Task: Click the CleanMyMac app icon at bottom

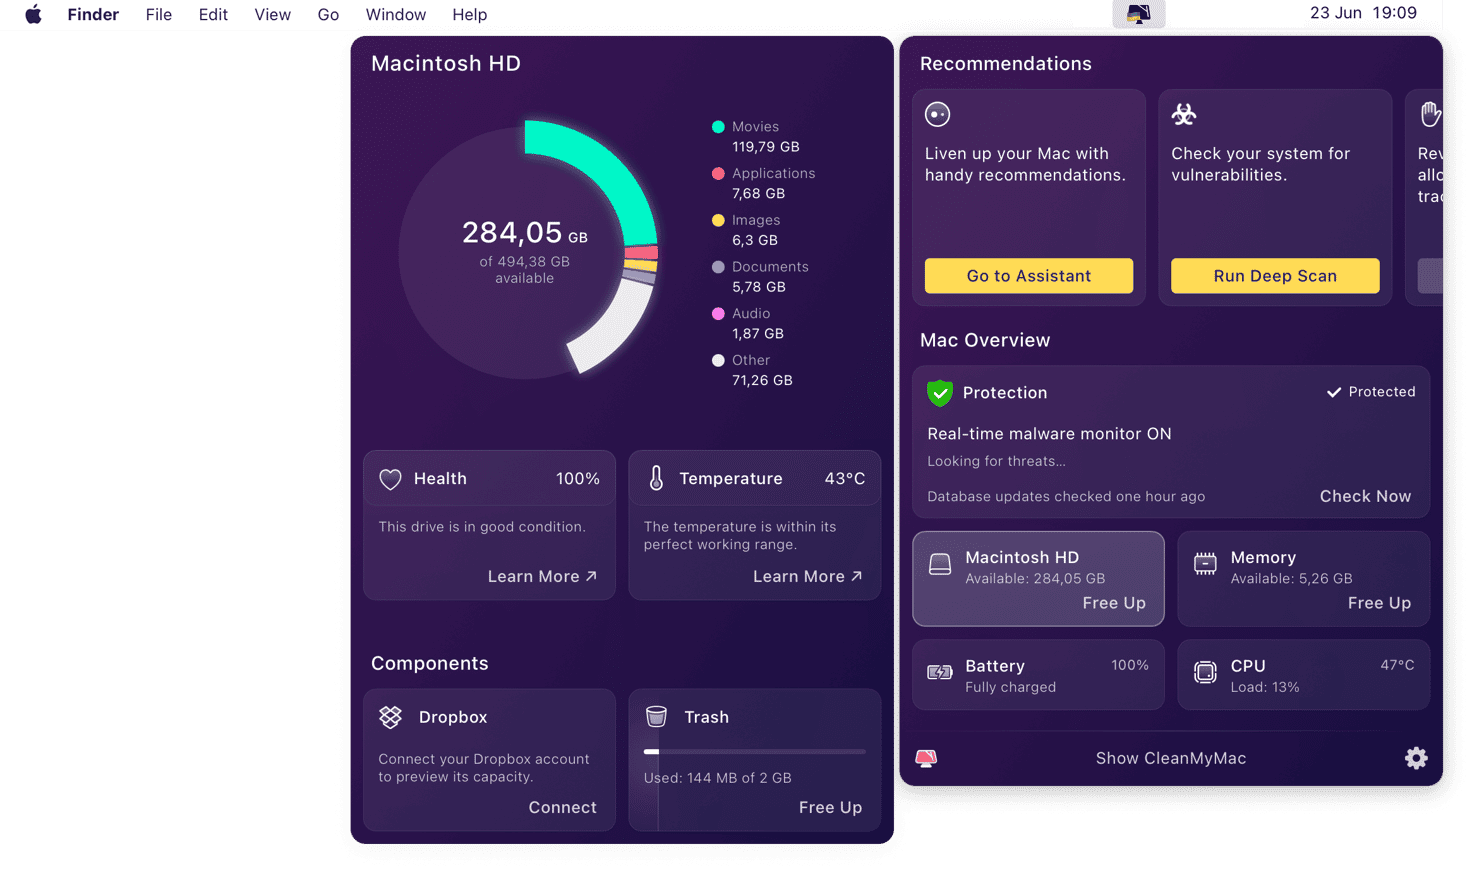Action: coord(926,758)
